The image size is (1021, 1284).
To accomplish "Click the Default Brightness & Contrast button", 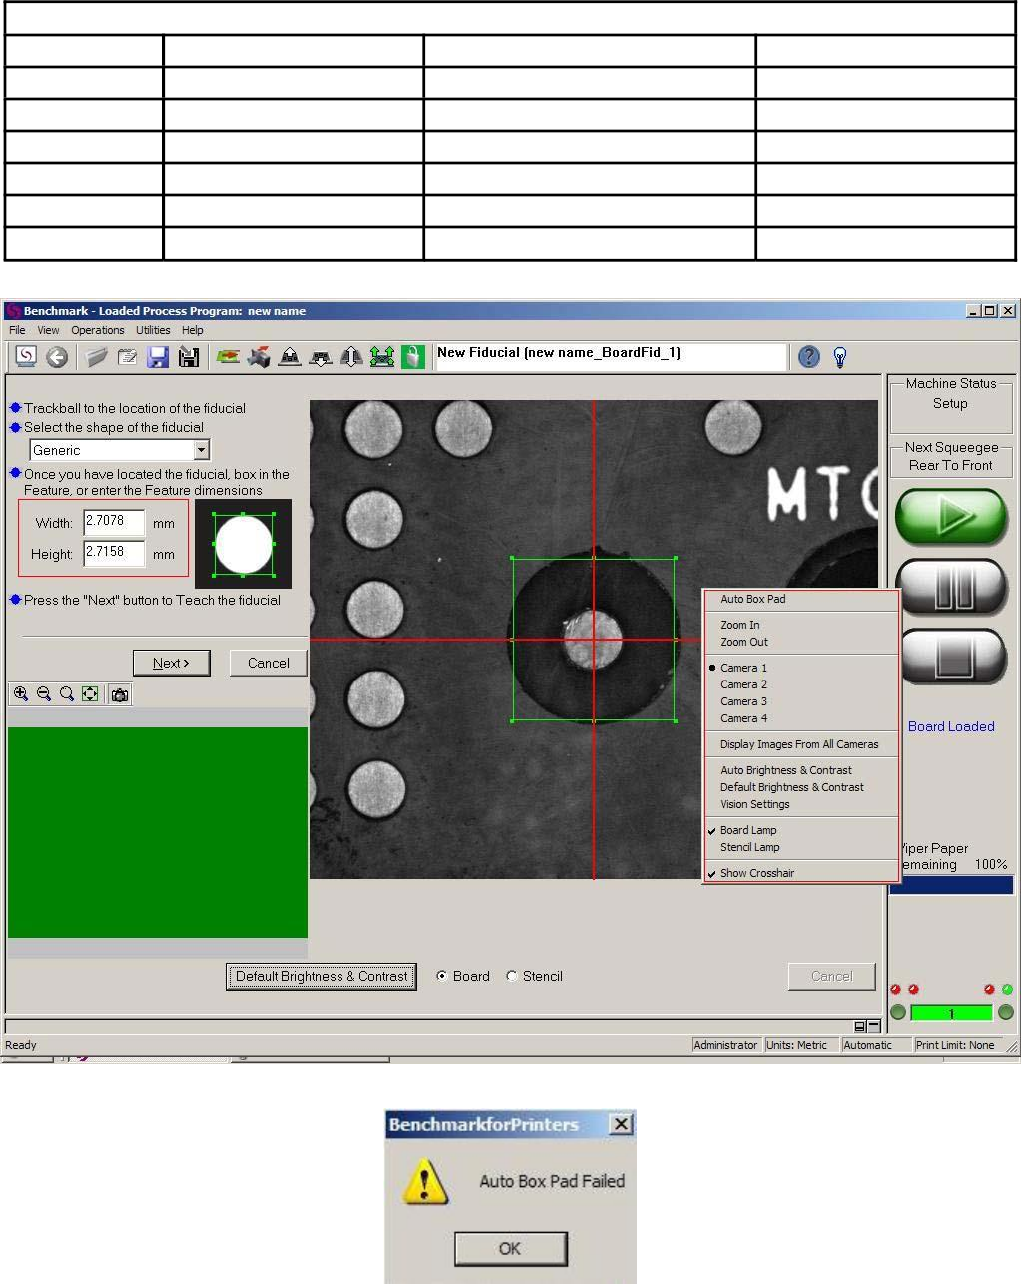I will pos(321,977).
